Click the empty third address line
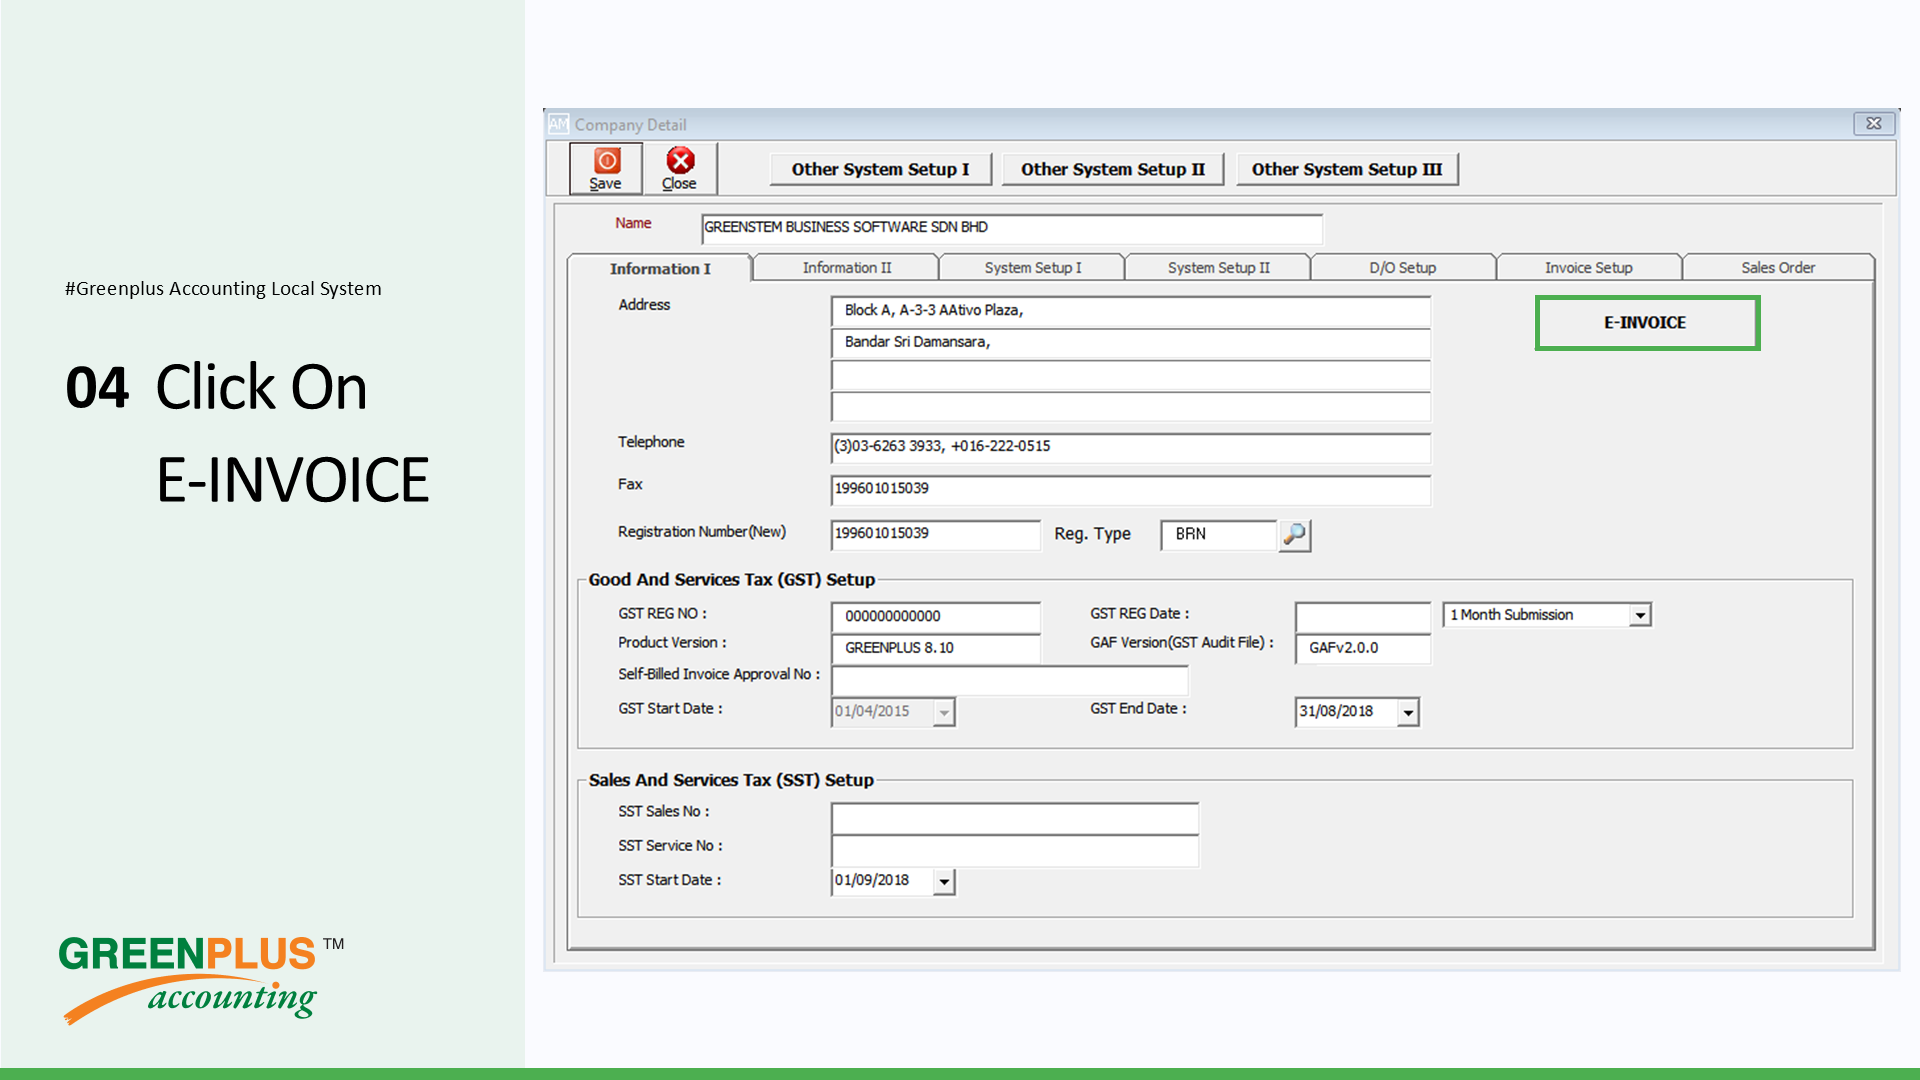Viewport: 1920px width, 1080px height. click(x=1131, y=376)
